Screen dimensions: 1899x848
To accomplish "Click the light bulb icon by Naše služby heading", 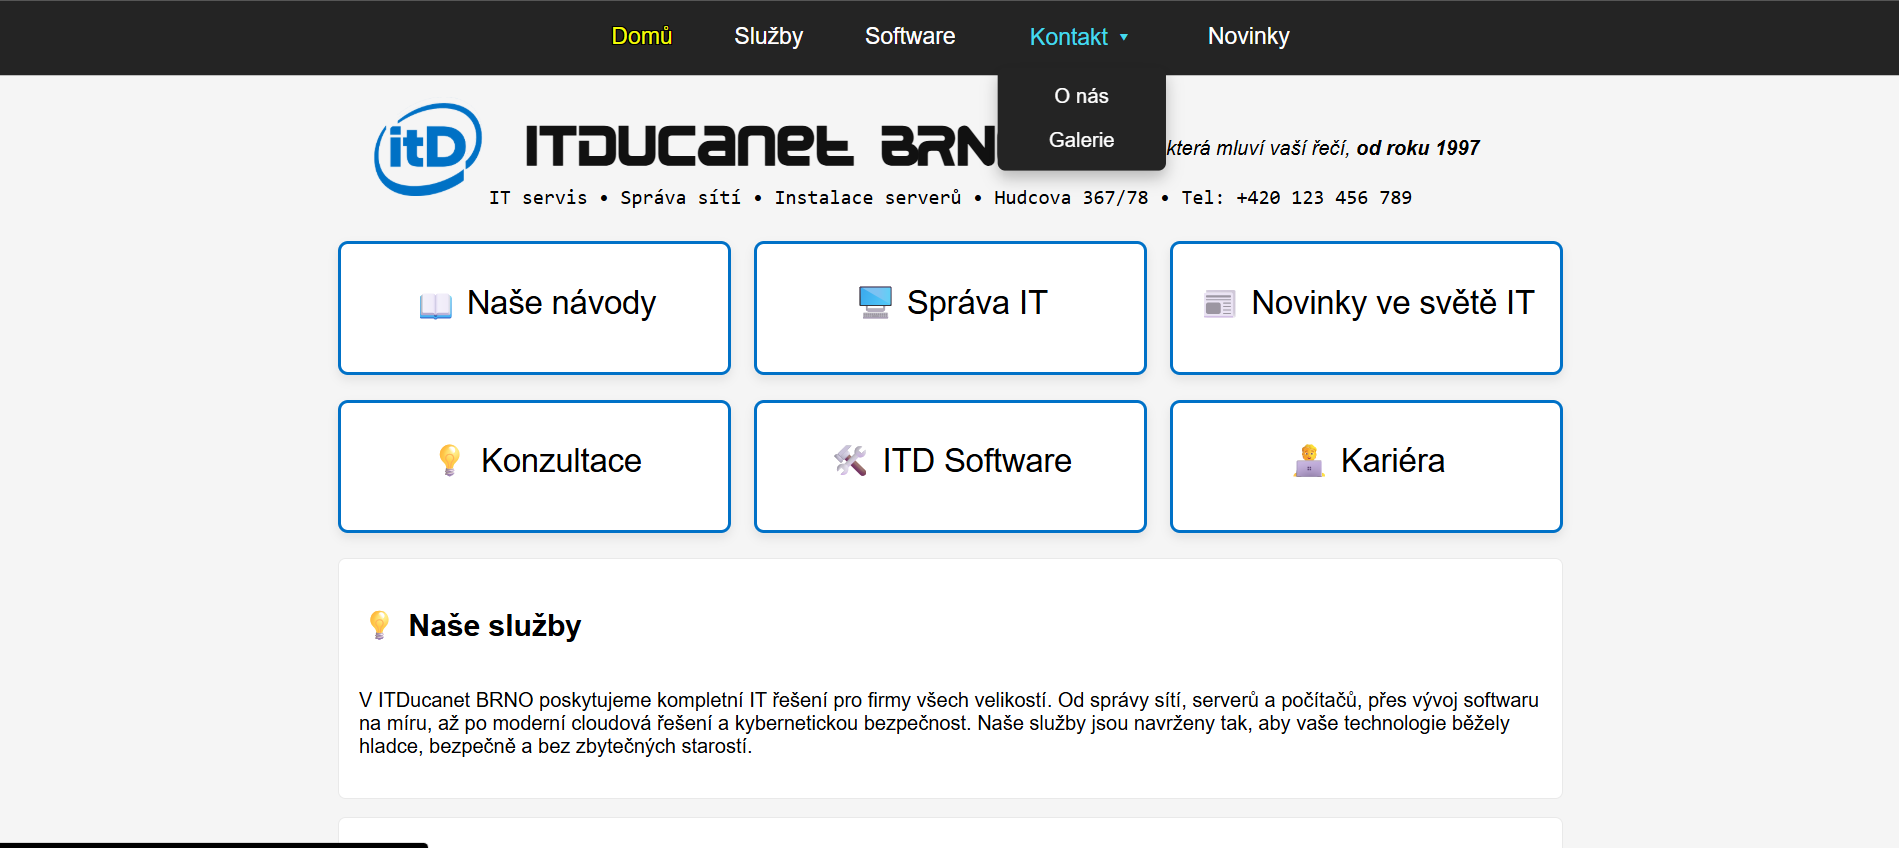I will coord(379,625).
